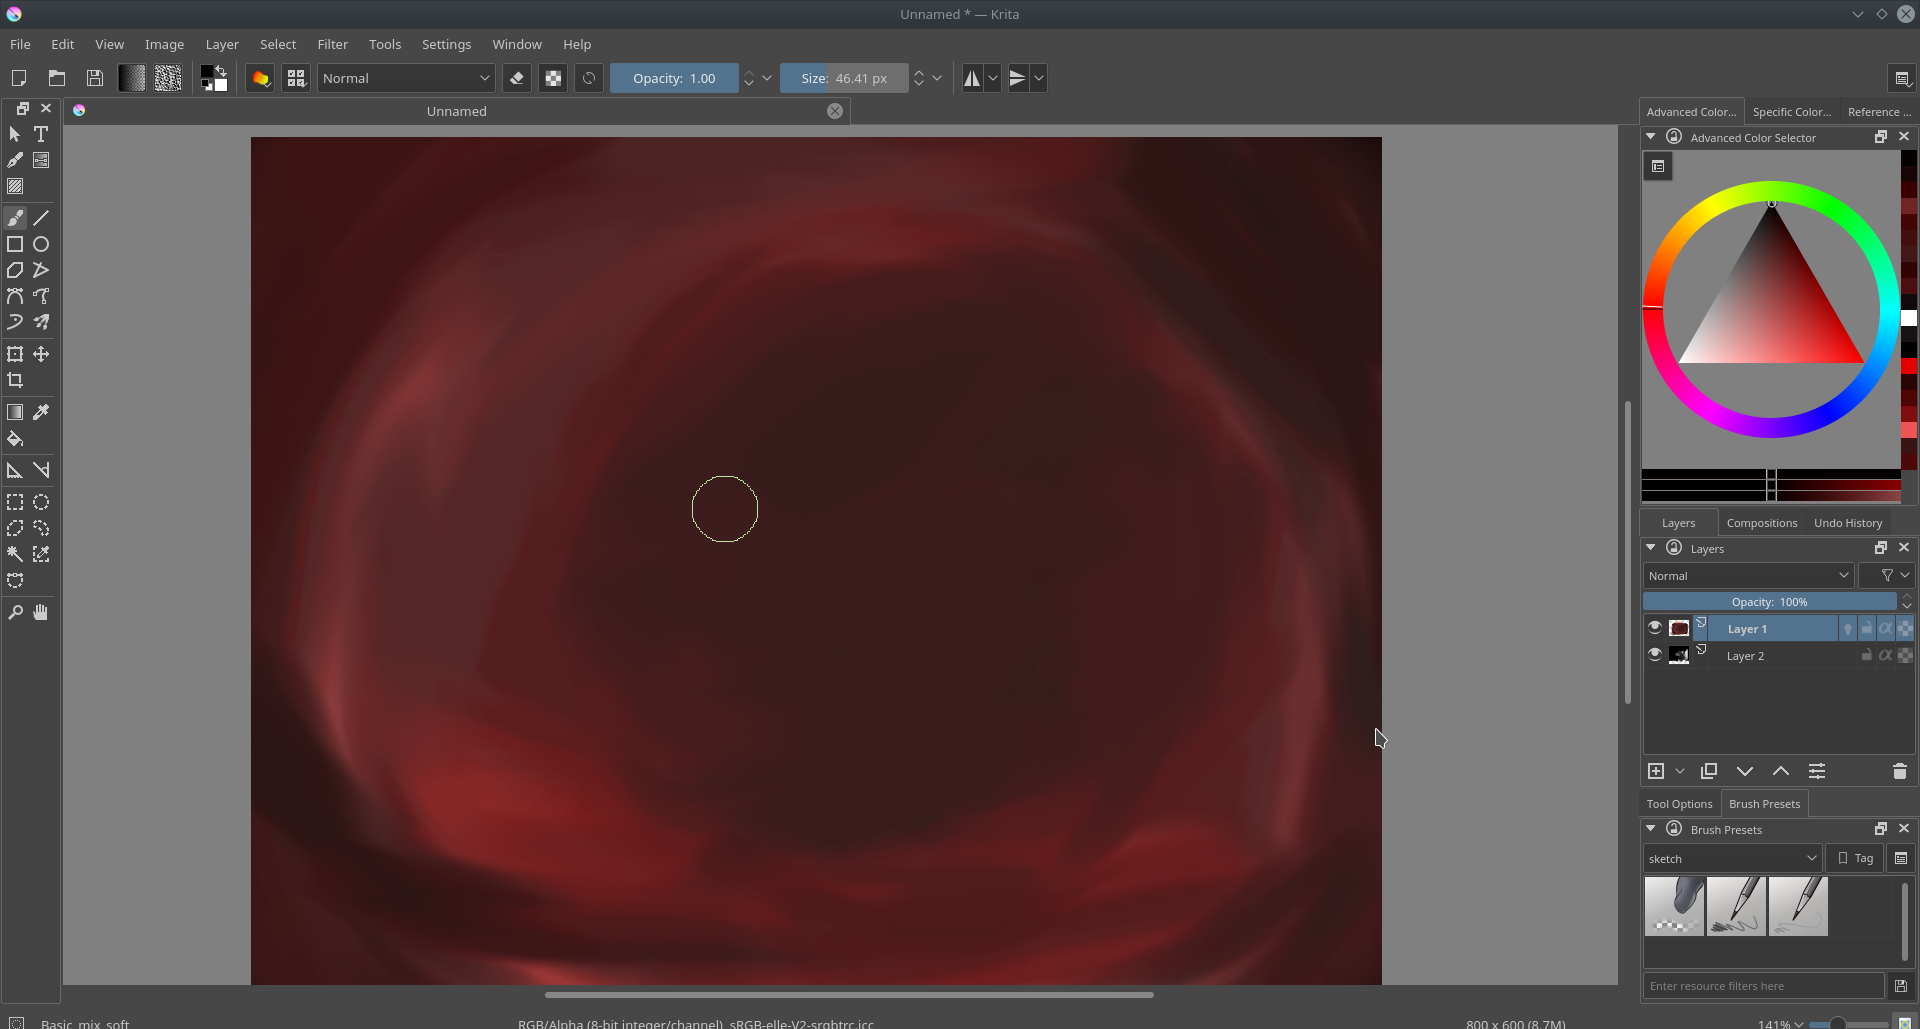1920x1029 pixels.
Task: Select the Freehand Brush tool
Action: point(15,218)
